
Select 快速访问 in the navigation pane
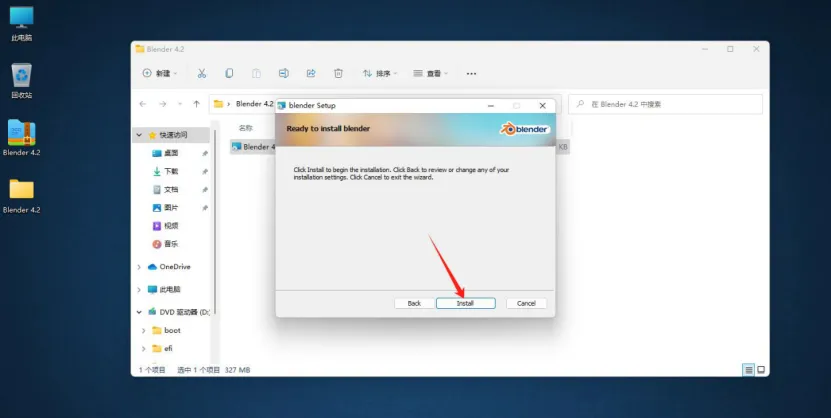point(172,135)
